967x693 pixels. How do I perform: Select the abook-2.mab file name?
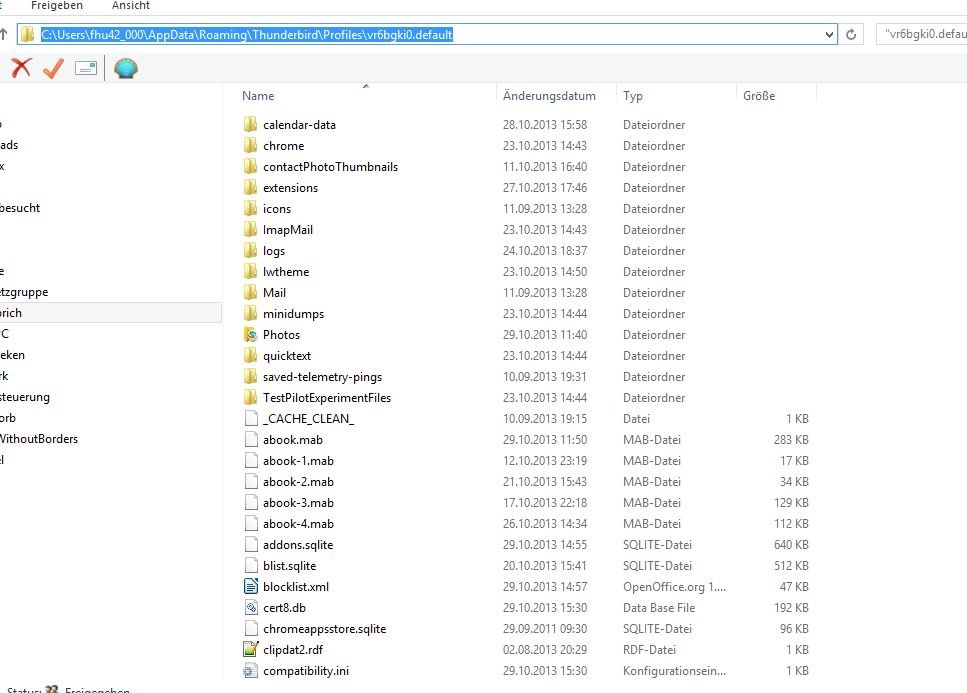(298, 482)
